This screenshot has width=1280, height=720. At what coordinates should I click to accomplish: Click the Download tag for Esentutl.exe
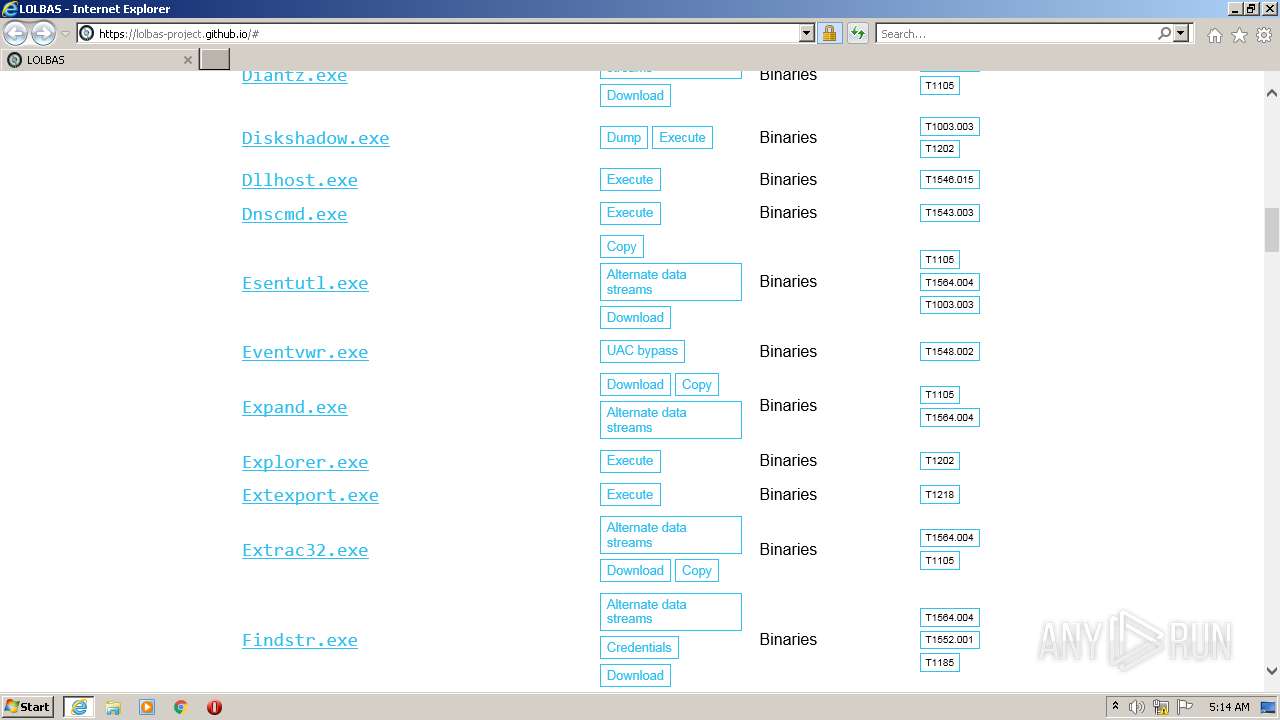635,318
